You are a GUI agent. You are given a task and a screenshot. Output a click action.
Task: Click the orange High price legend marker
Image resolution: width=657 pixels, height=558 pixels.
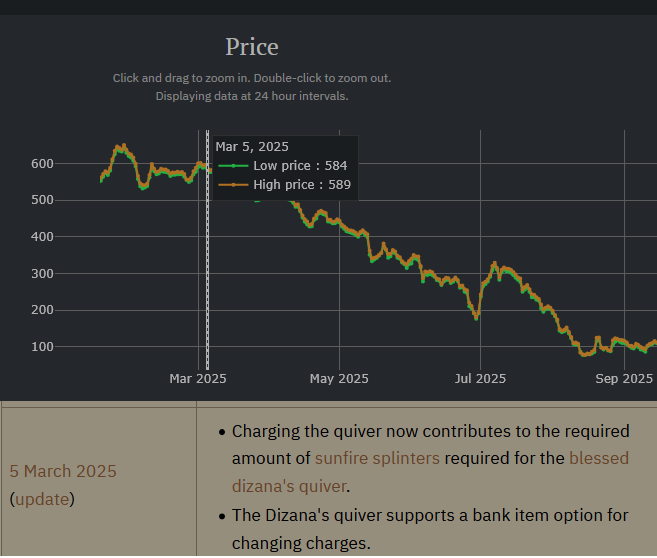click(x=233, y=185)
